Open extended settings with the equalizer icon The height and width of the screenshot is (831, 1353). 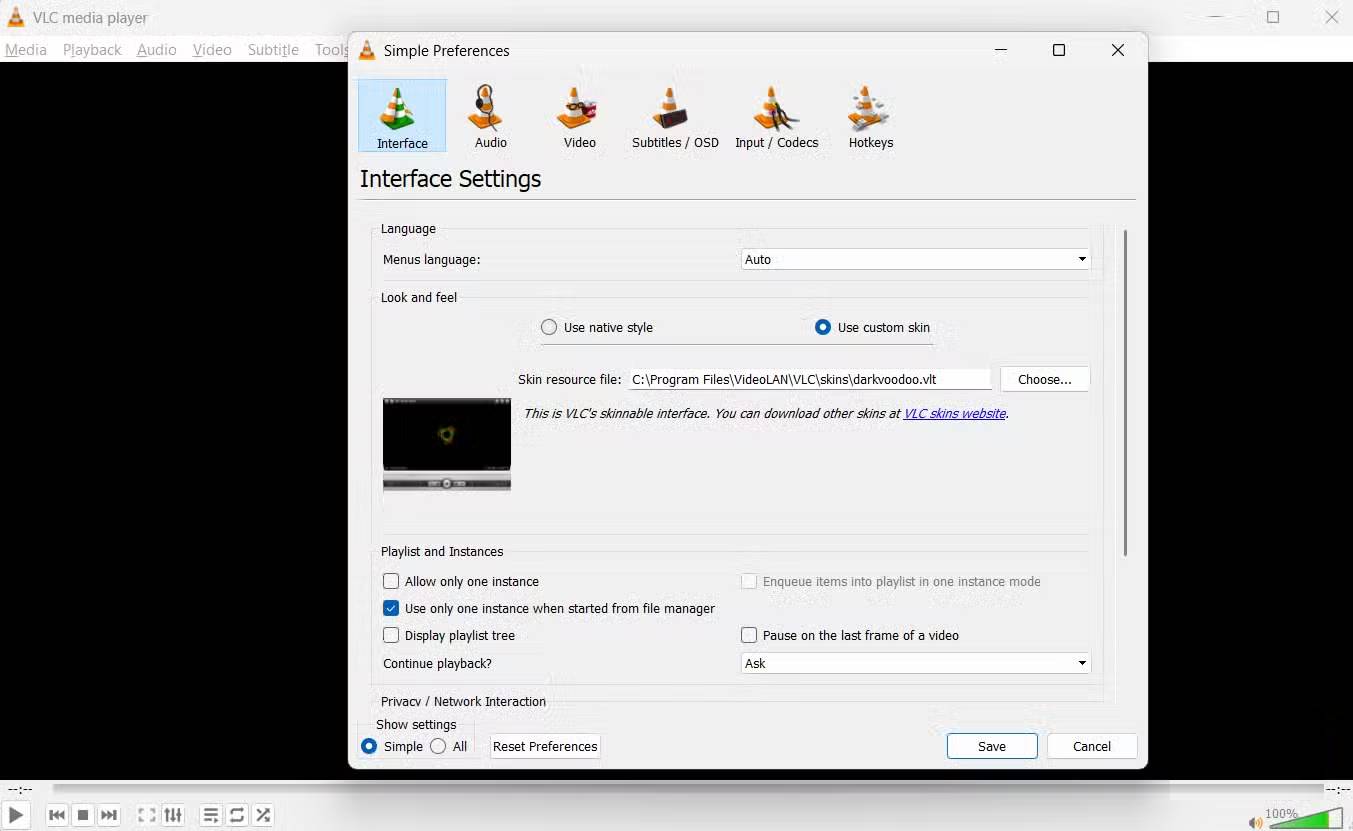click(172, 815)
